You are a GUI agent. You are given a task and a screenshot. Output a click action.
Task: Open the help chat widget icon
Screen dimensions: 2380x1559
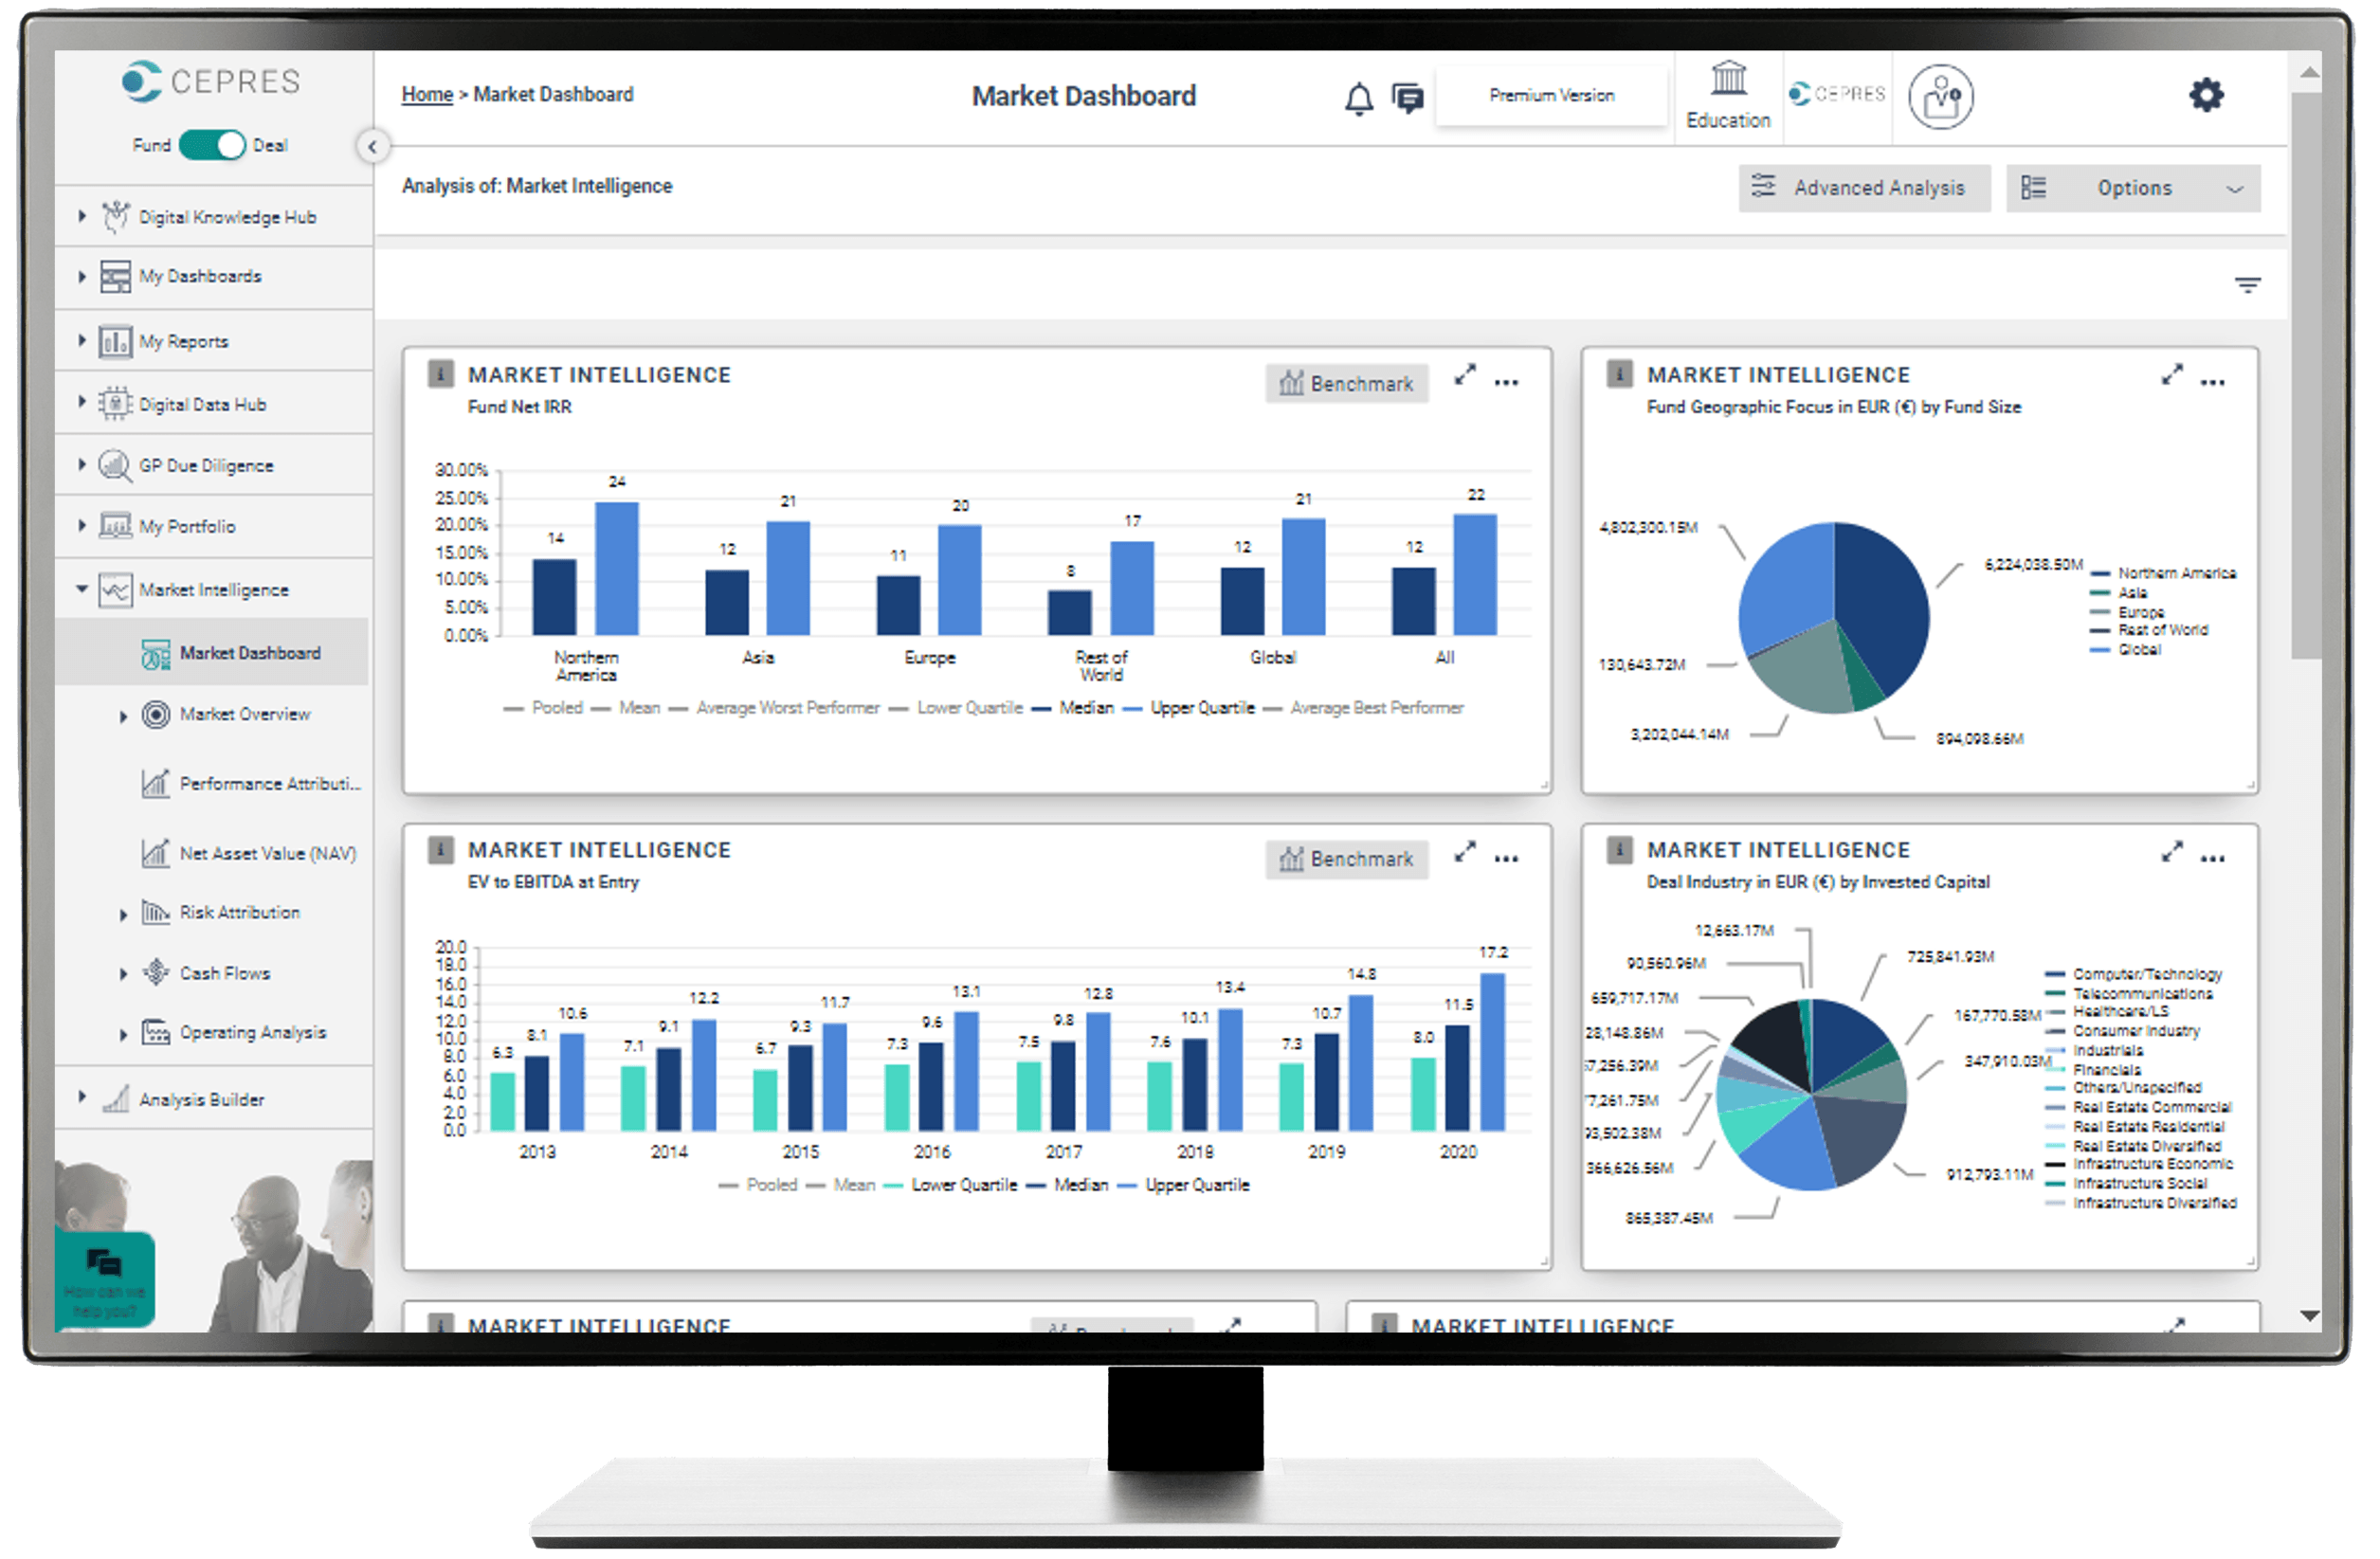[x=105, y=1264]
